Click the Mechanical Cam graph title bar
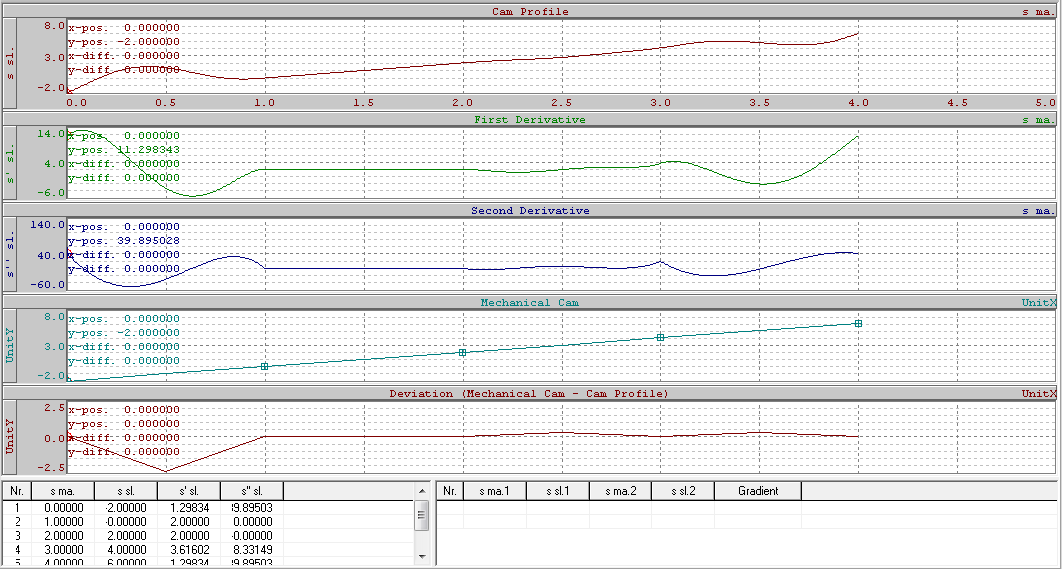 pos(530,302)
